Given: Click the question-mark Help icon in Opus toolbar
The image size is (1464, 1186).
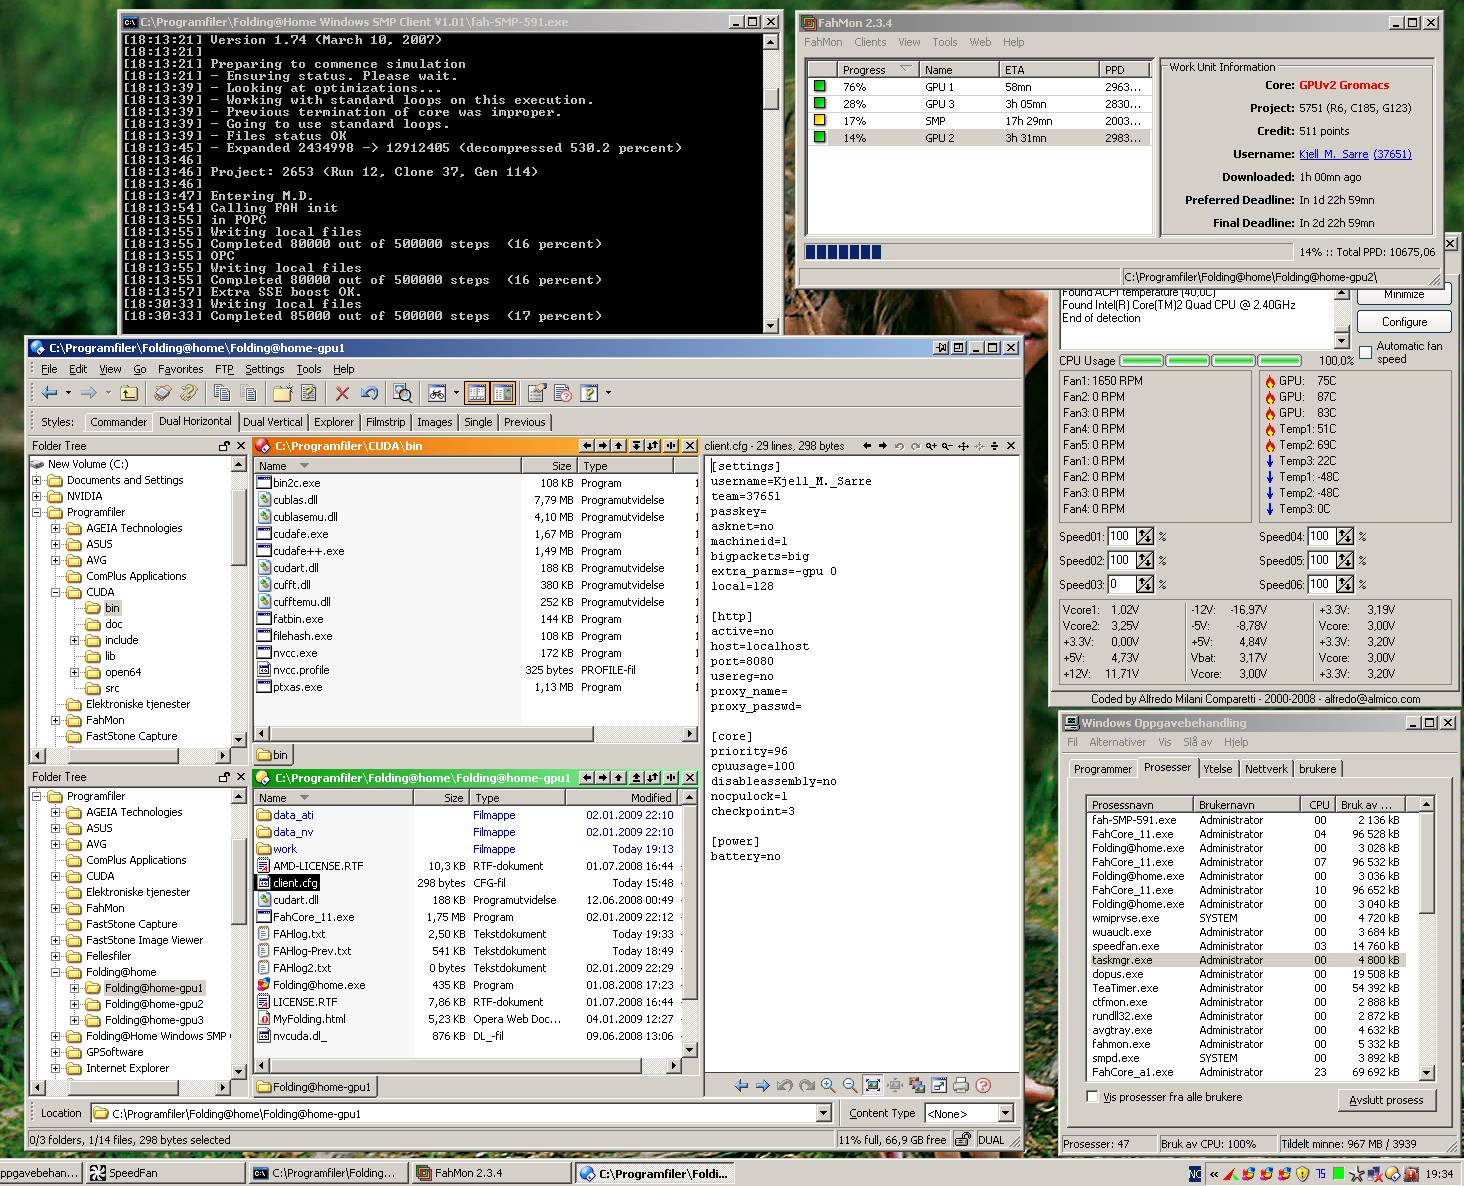Looking at the screenshot, I should (589, 393).
